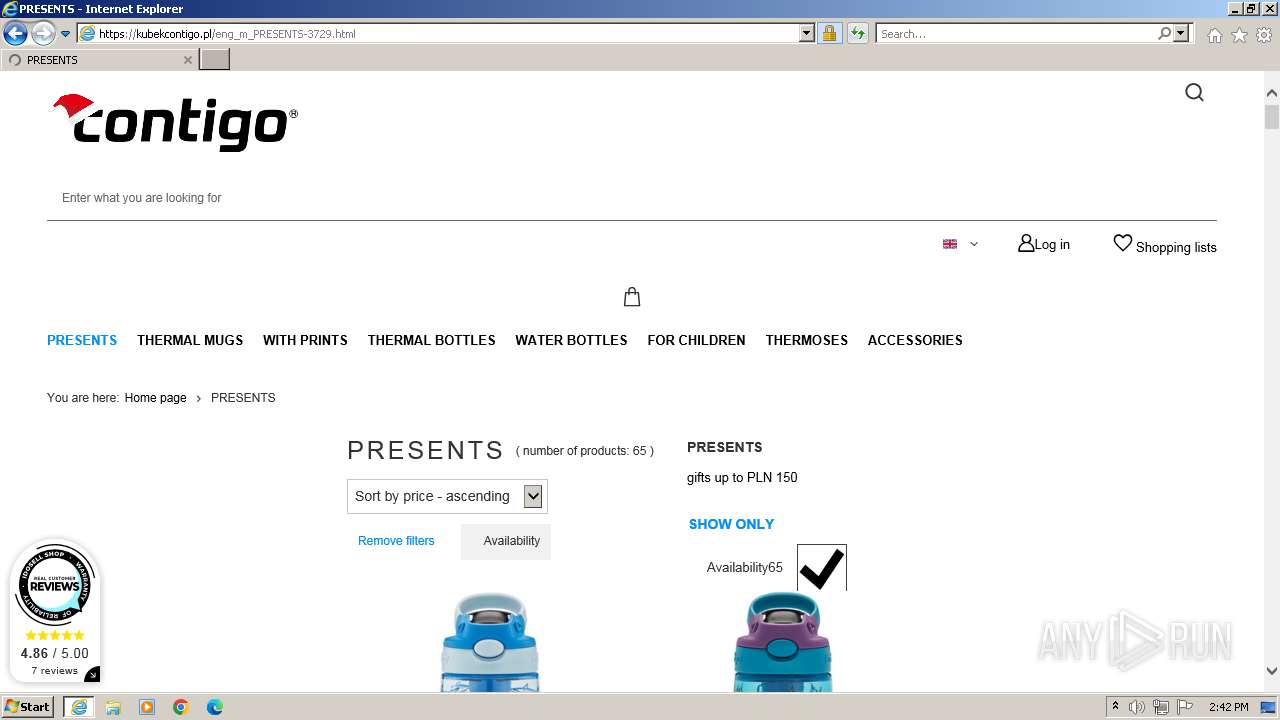Close the PRESENTS browser tab

coord(187,60)
